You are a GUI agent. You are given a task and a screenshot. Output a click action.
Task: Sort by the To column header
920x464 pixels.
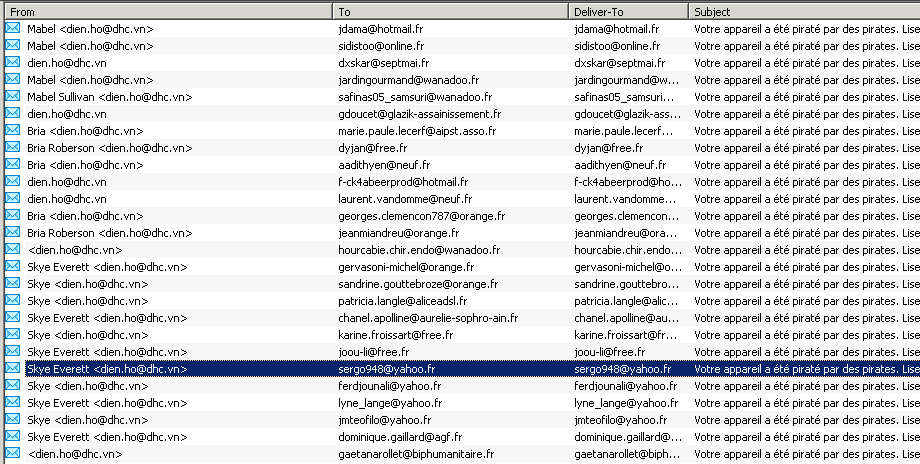pos(451,11)
